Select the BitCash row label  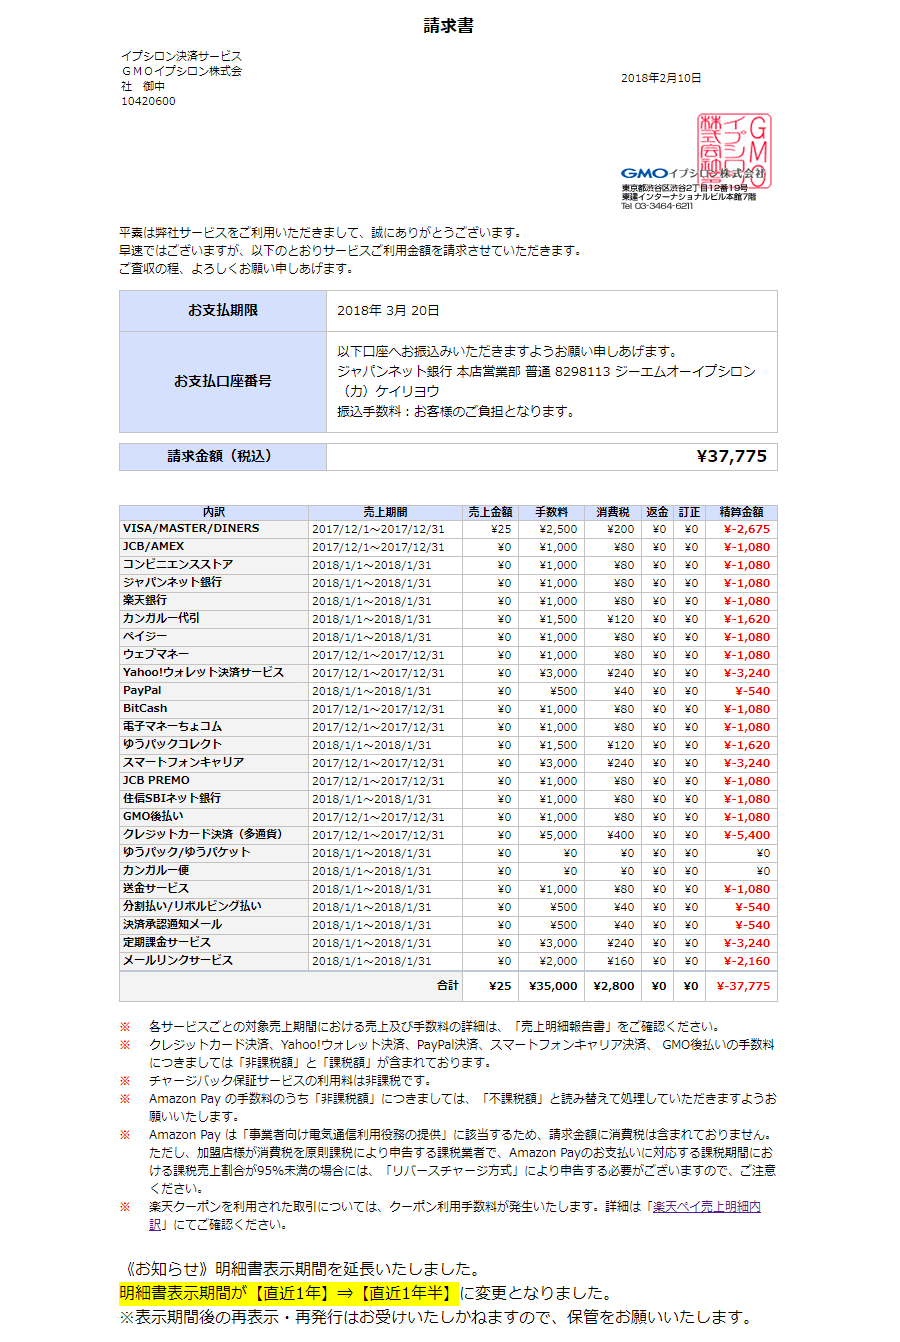[x=146, y=708]
